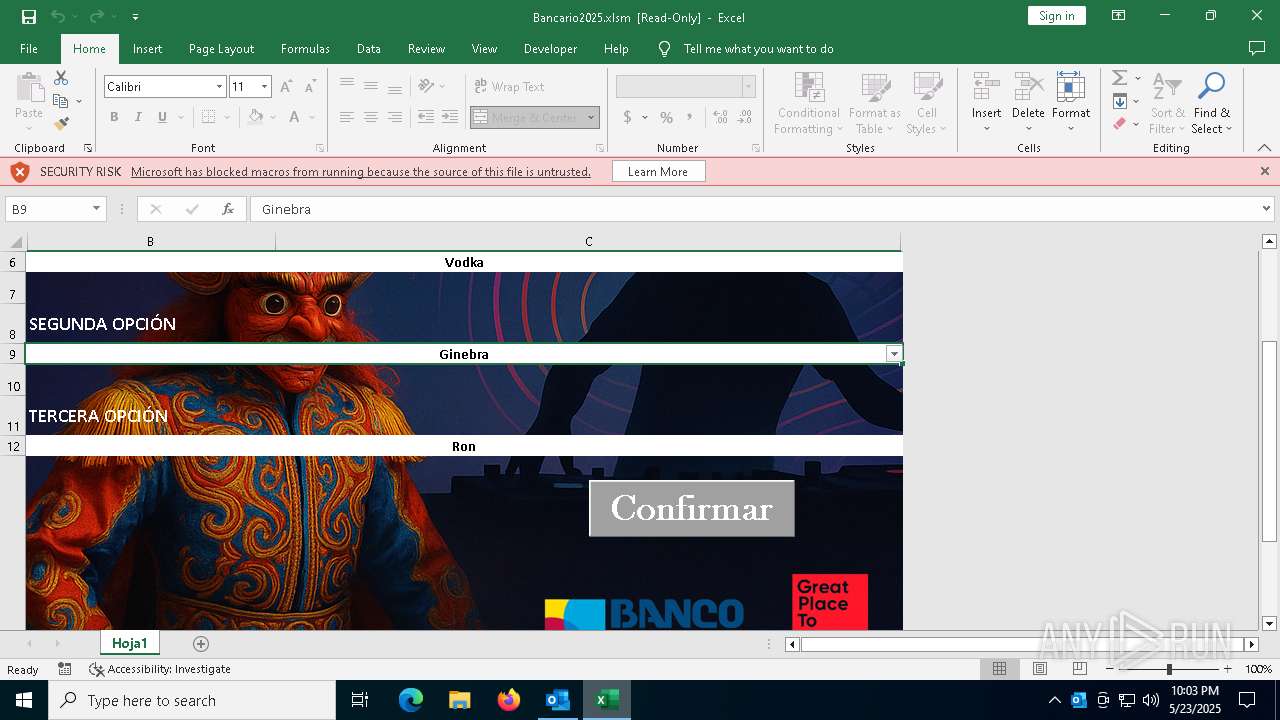
Task: Toggle Align Right
Action: [395, 117]
